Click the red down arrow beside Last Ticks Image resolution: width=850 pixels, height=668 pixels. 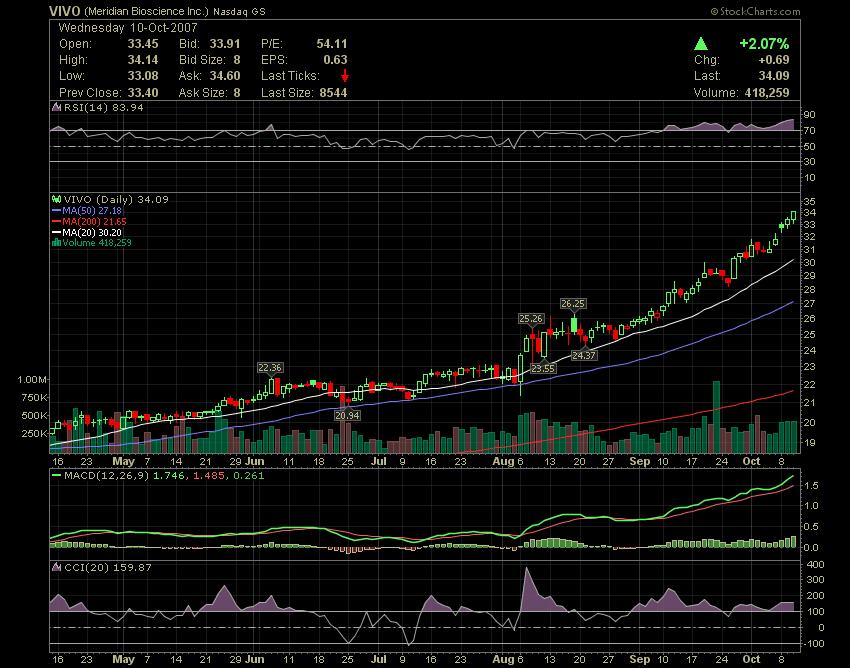pos(345,76)
